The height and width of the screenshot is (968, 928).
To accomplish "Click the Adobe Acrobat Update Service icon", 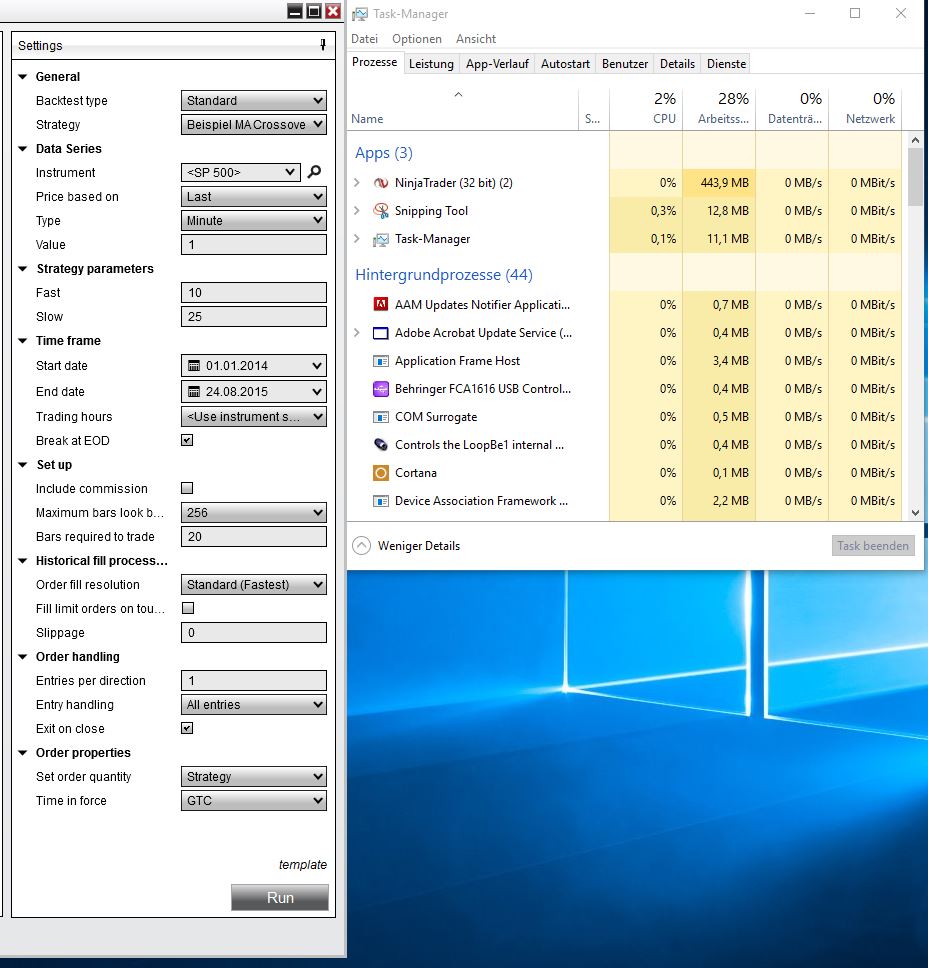I will point(381,333).
